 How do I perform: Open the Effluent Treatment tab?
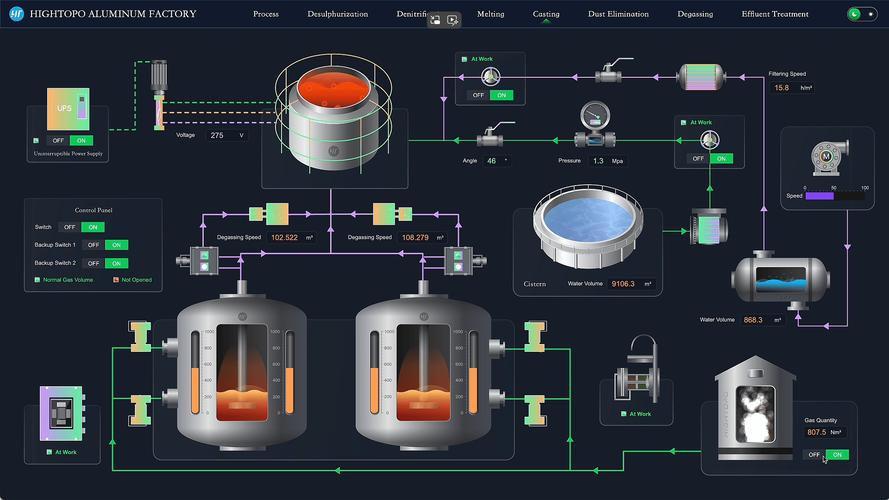[775, 14]
